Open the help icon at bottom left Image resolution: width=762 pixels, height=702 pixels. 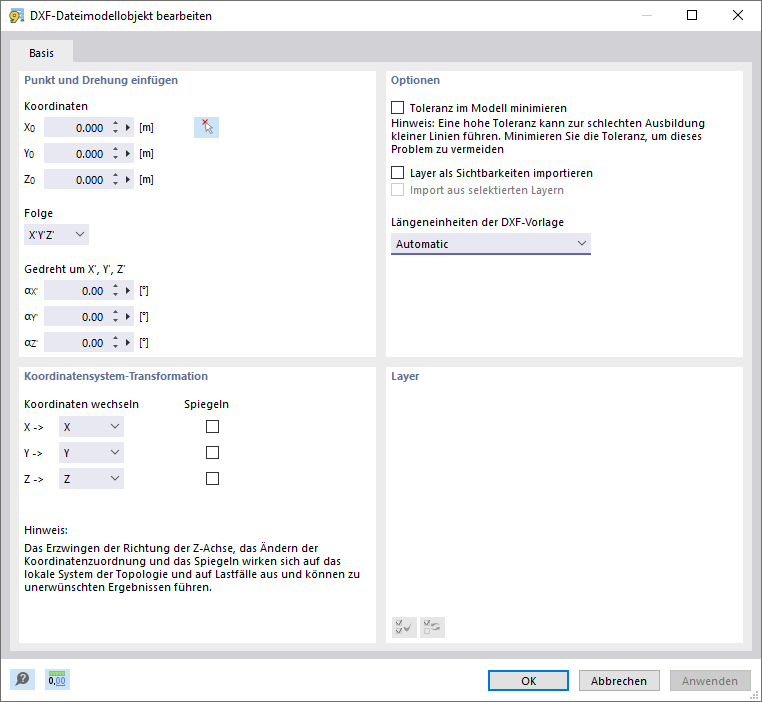(x=22, y=679)
